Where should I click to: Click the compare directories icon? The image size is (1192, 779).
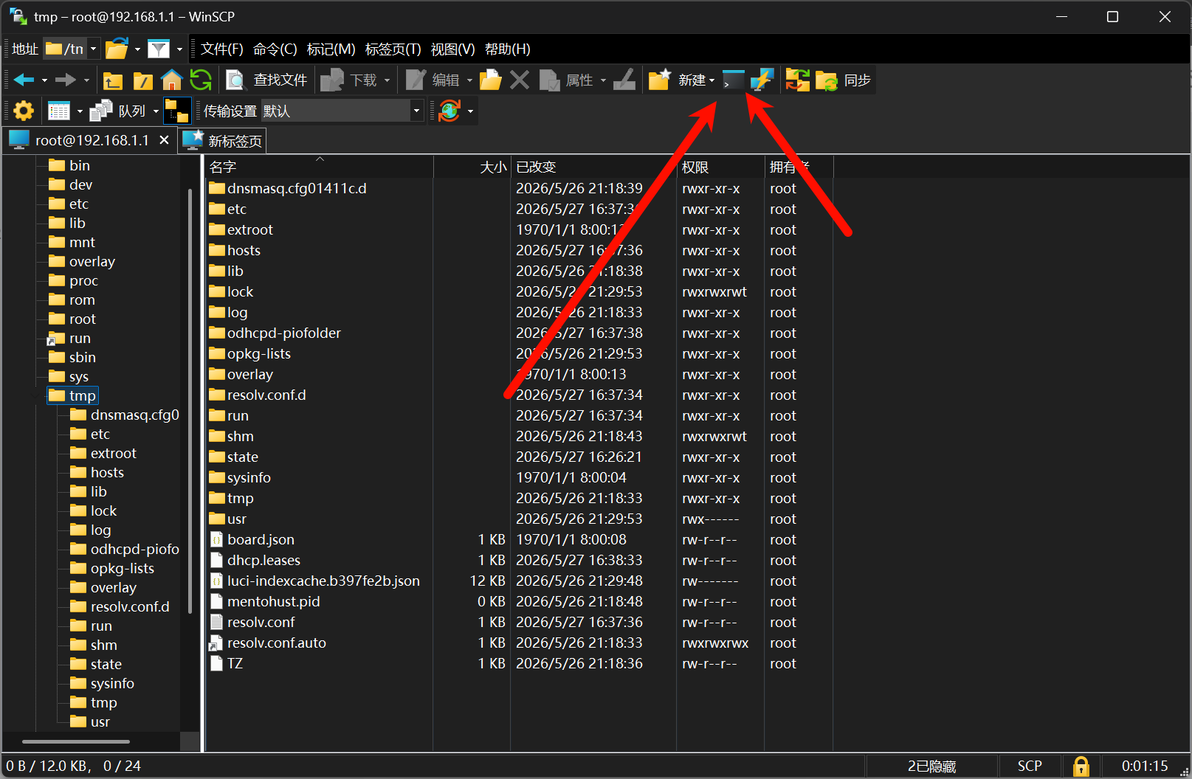(x=797, y=80)
